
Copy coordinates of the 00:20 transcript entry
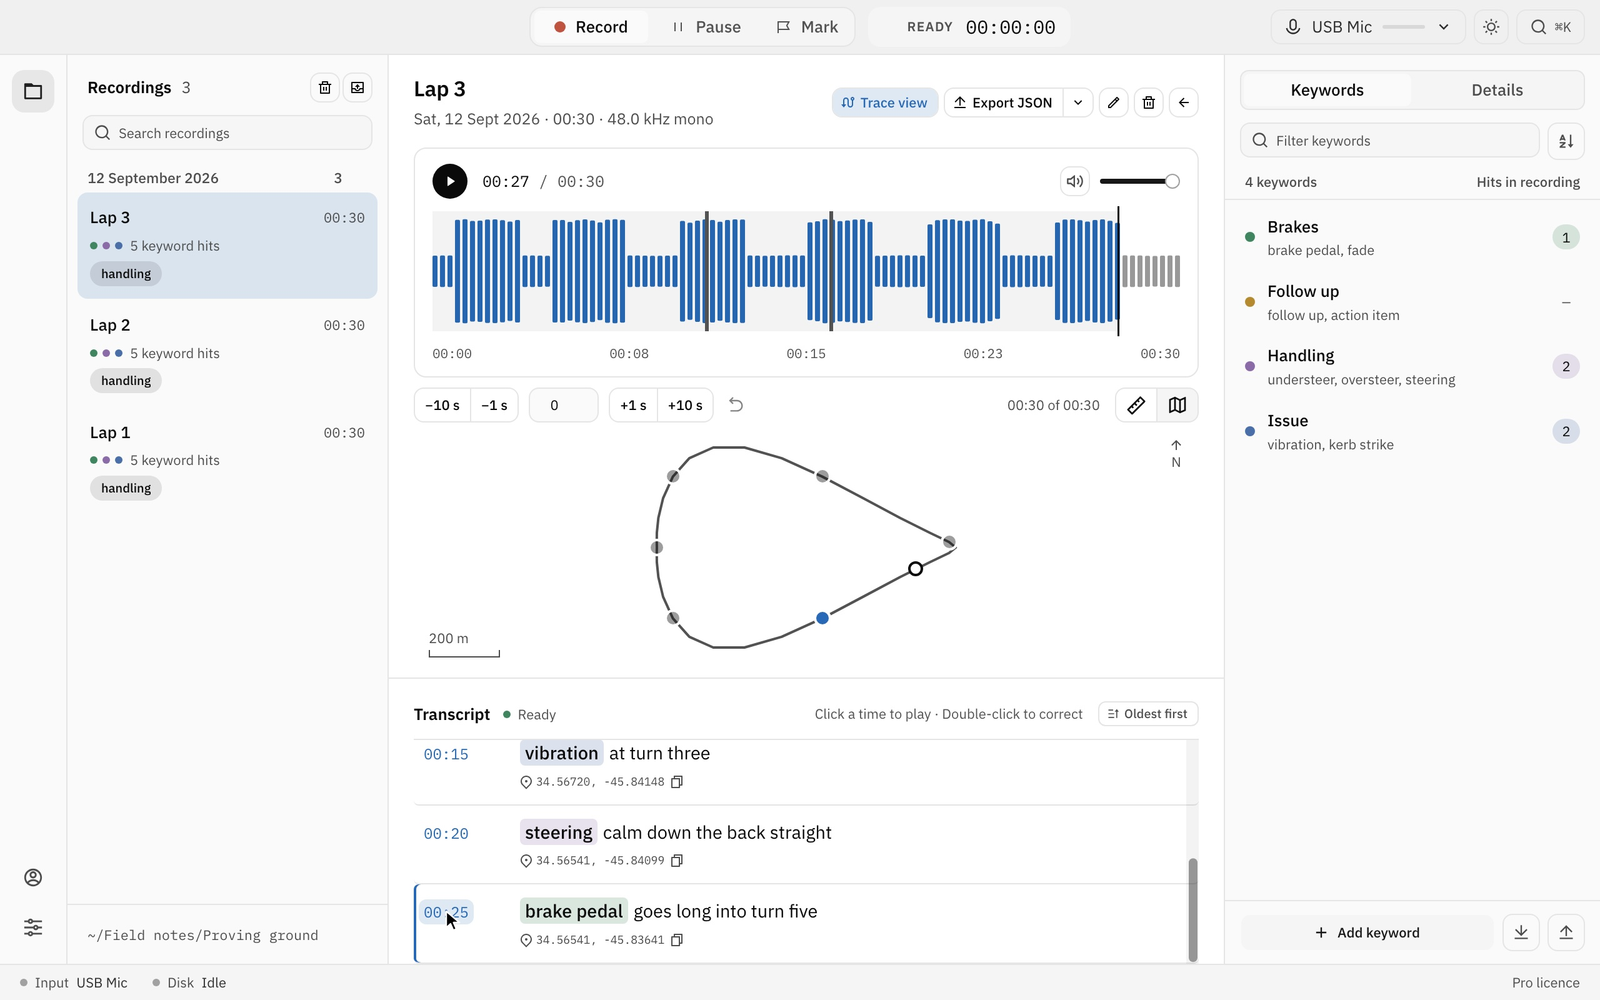pos(677,861)
